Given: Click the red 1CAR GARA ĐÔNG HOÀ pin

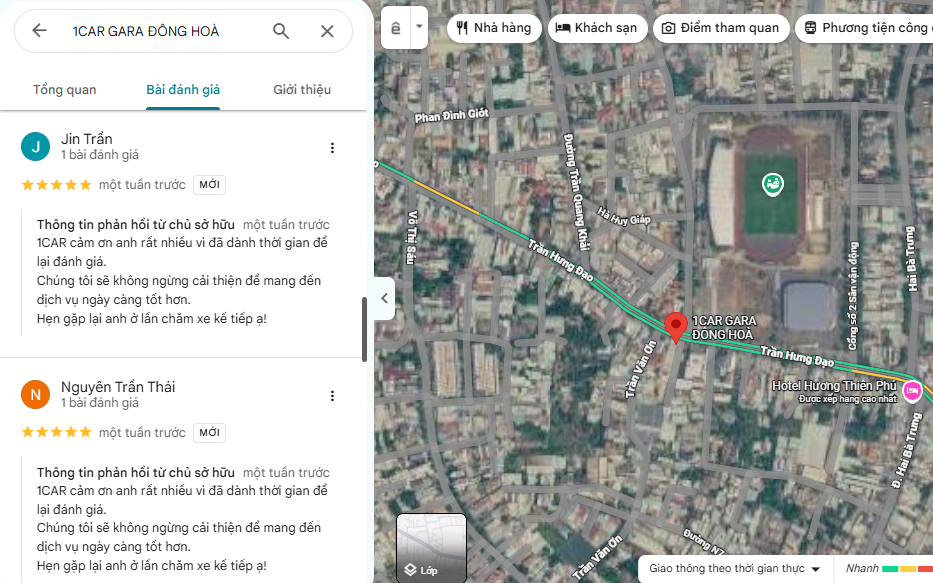Looking at the screenshot, I should pyautogui.click(x=675, y=328).
